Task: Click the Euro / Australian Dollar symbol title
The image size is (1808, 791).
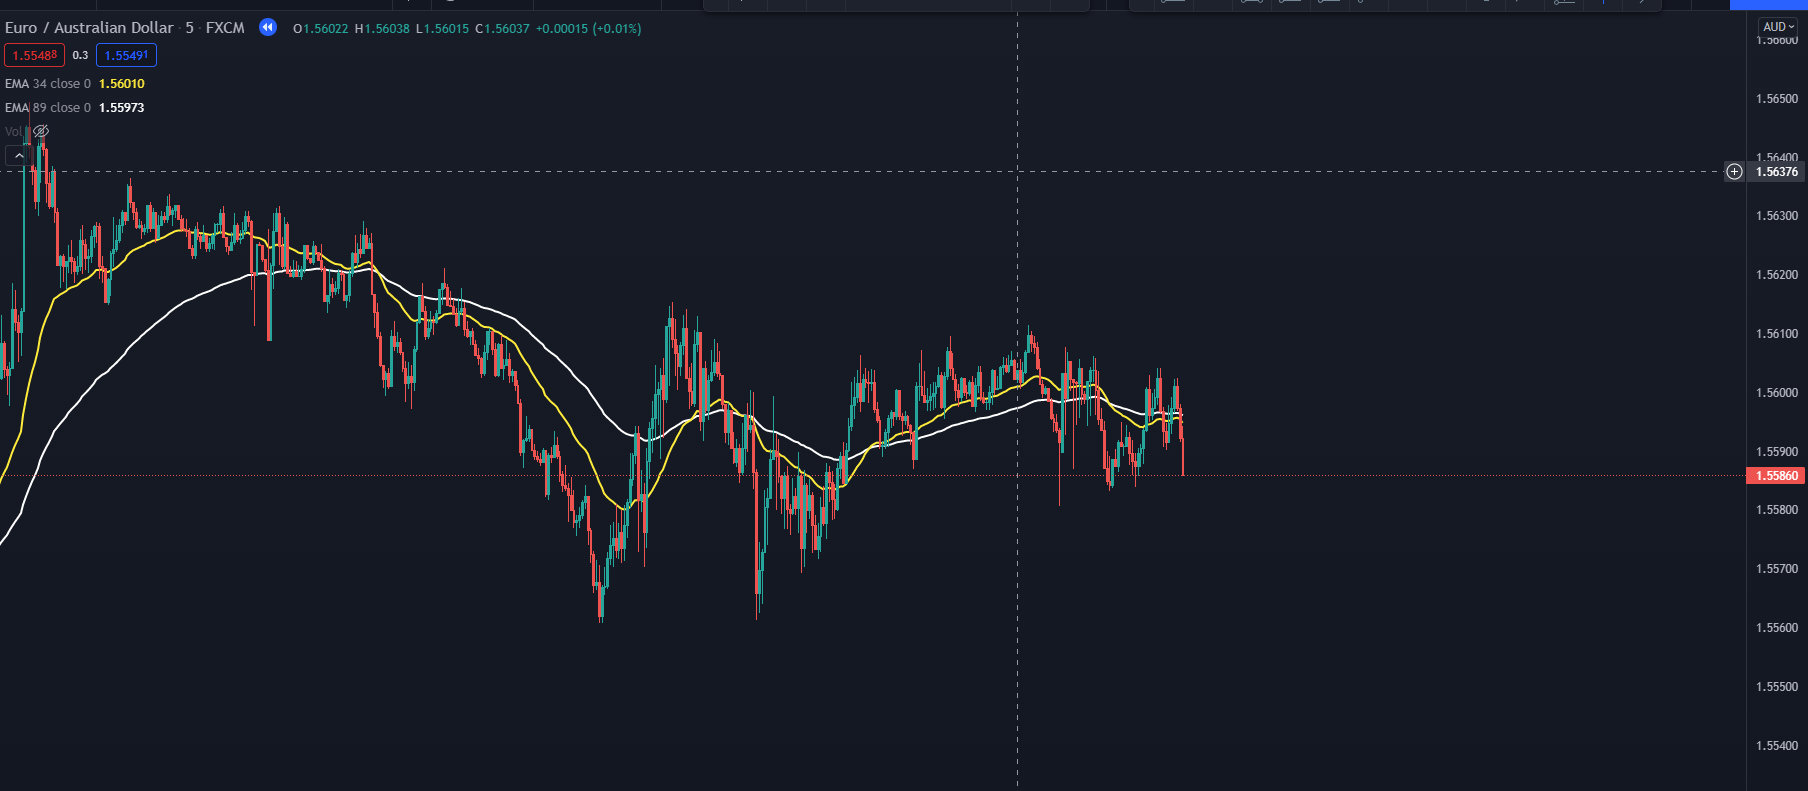Action: (x=89, y=28)
